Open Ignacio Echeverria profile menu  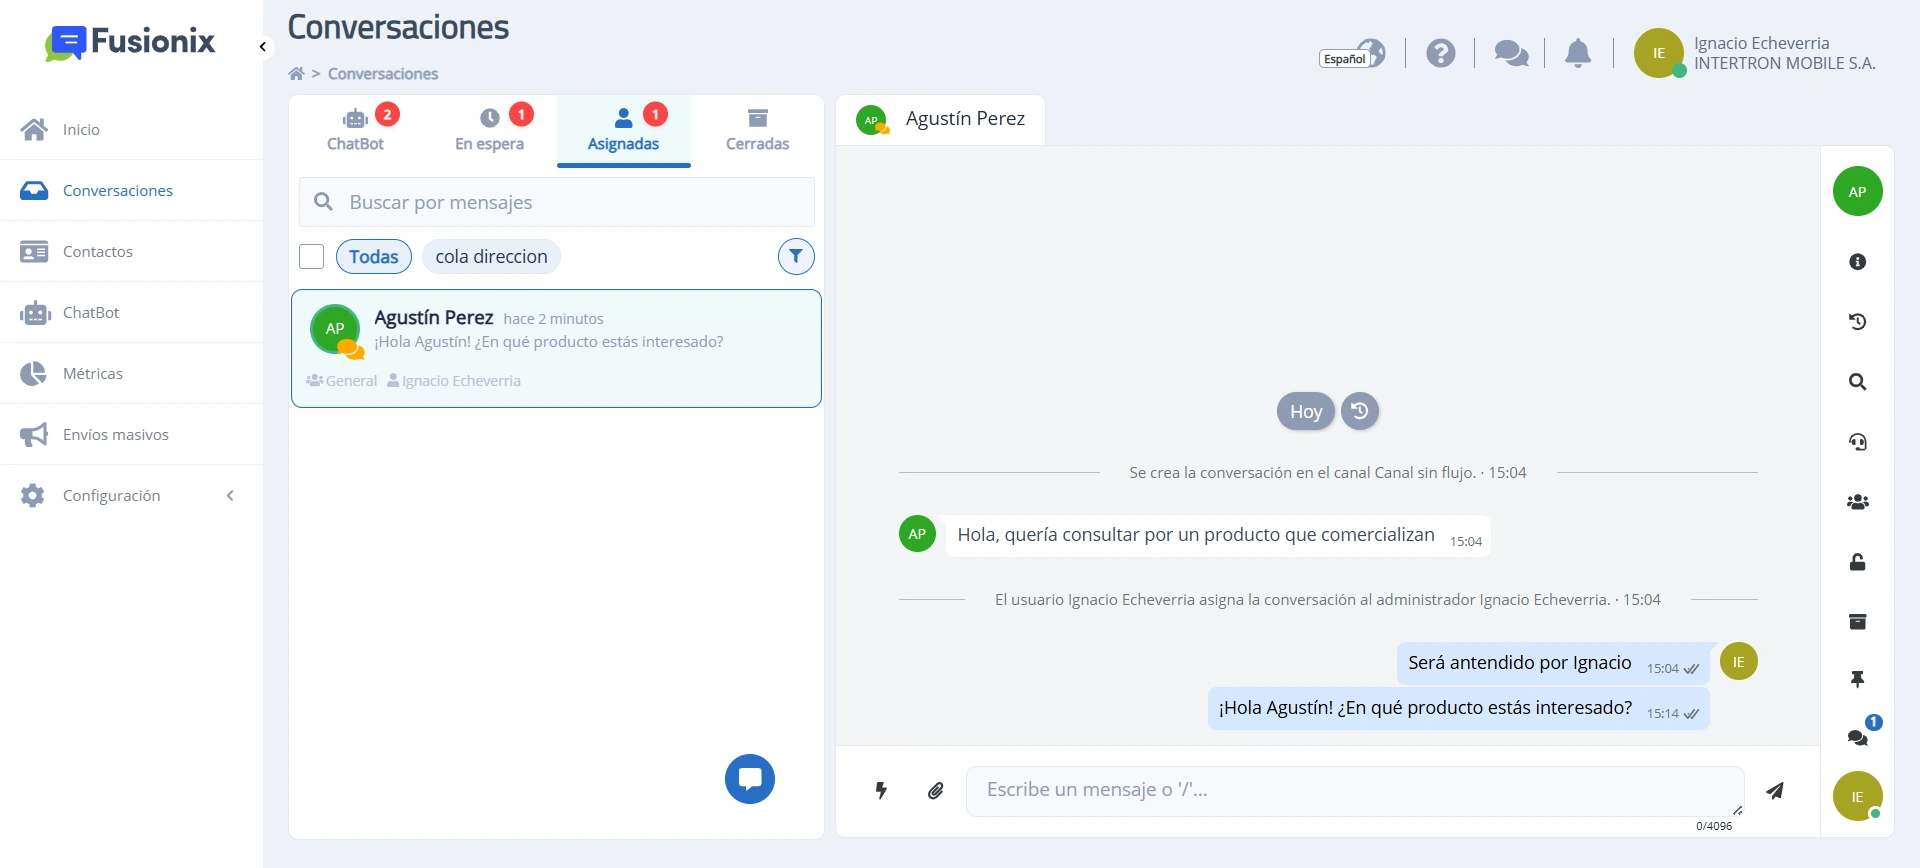tap(1755, 53)
